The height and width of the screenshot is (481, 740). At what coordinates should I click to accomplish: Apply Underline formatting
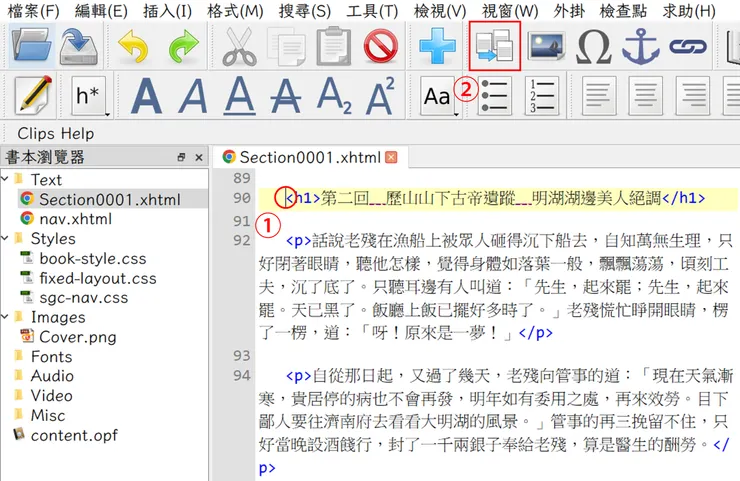(x=240, y=96)
